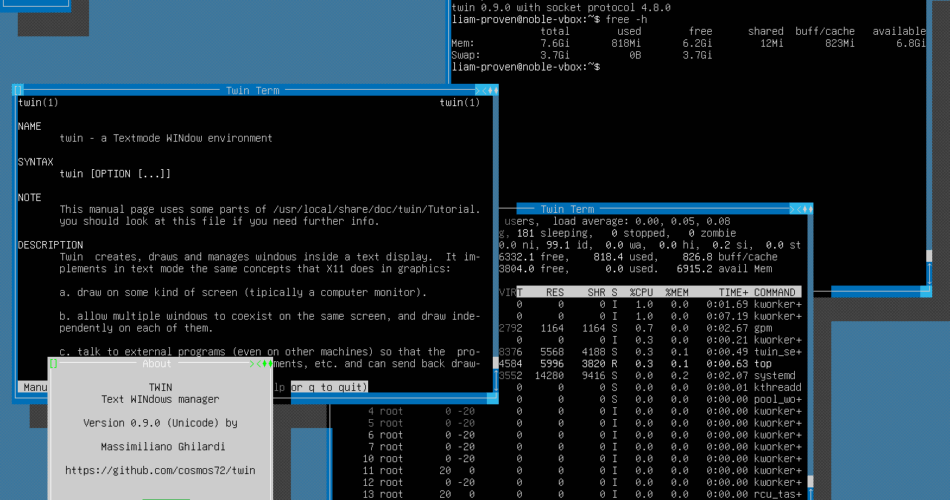This screenshot has height=500, width=950.
Task: Click the >< gadget on man page Twin Term
Action: pyautogui.click(x=479, y=90)
